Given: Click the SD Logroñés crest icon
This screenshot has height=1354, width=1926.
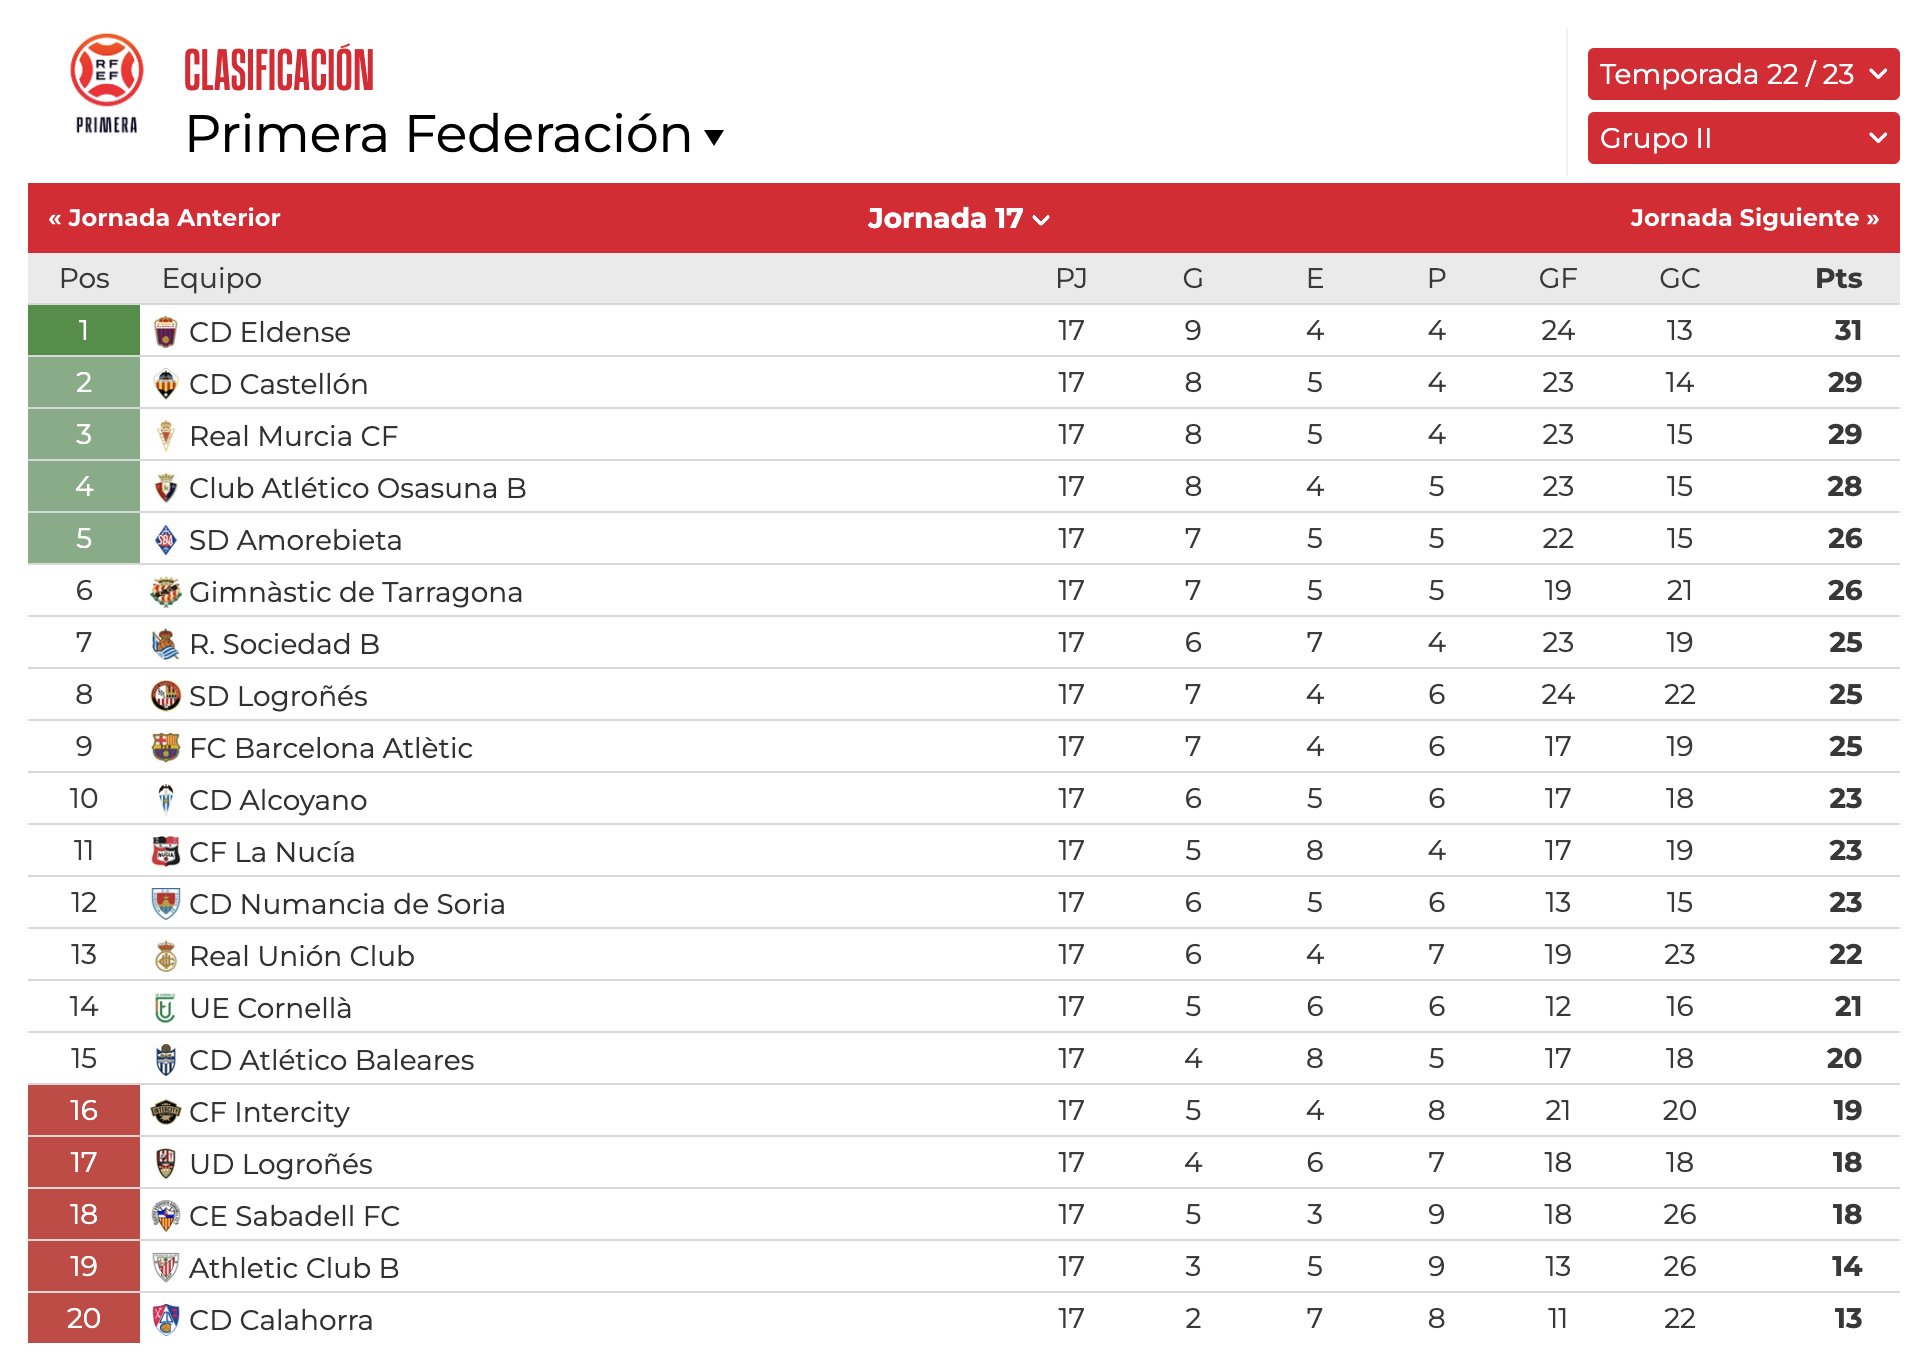Looking at the screenshot, I should tap(166, 696).
